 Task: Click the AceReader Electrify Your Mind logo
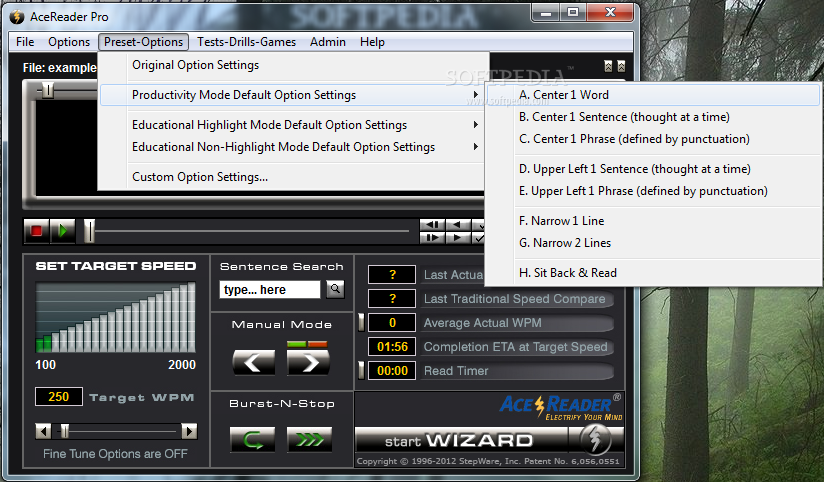561,407
